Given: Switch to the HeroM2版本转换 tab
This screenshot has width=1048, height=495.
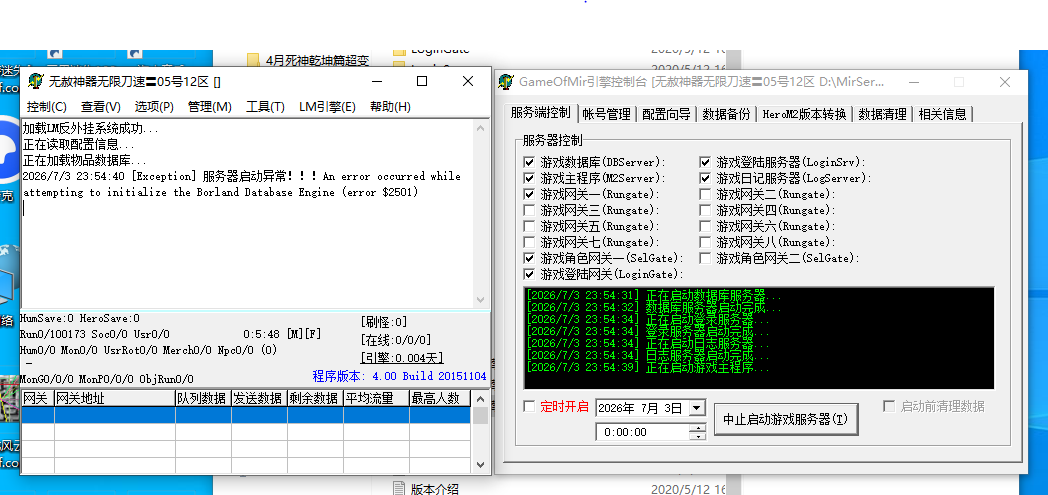Looking at the screenshot, I should click(x=805, y=114).
